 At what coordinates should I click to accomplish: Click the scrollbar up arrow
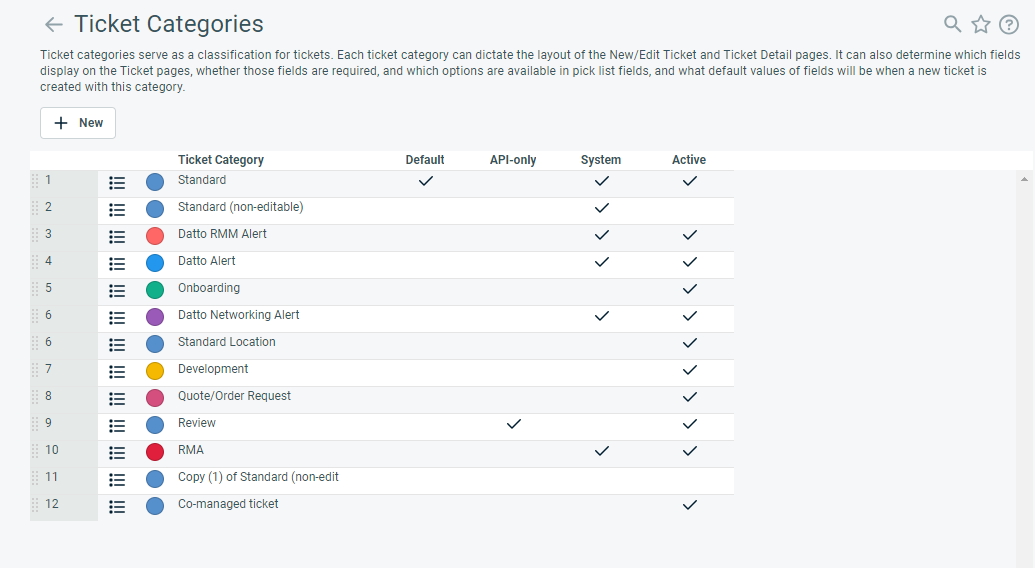1024,180
